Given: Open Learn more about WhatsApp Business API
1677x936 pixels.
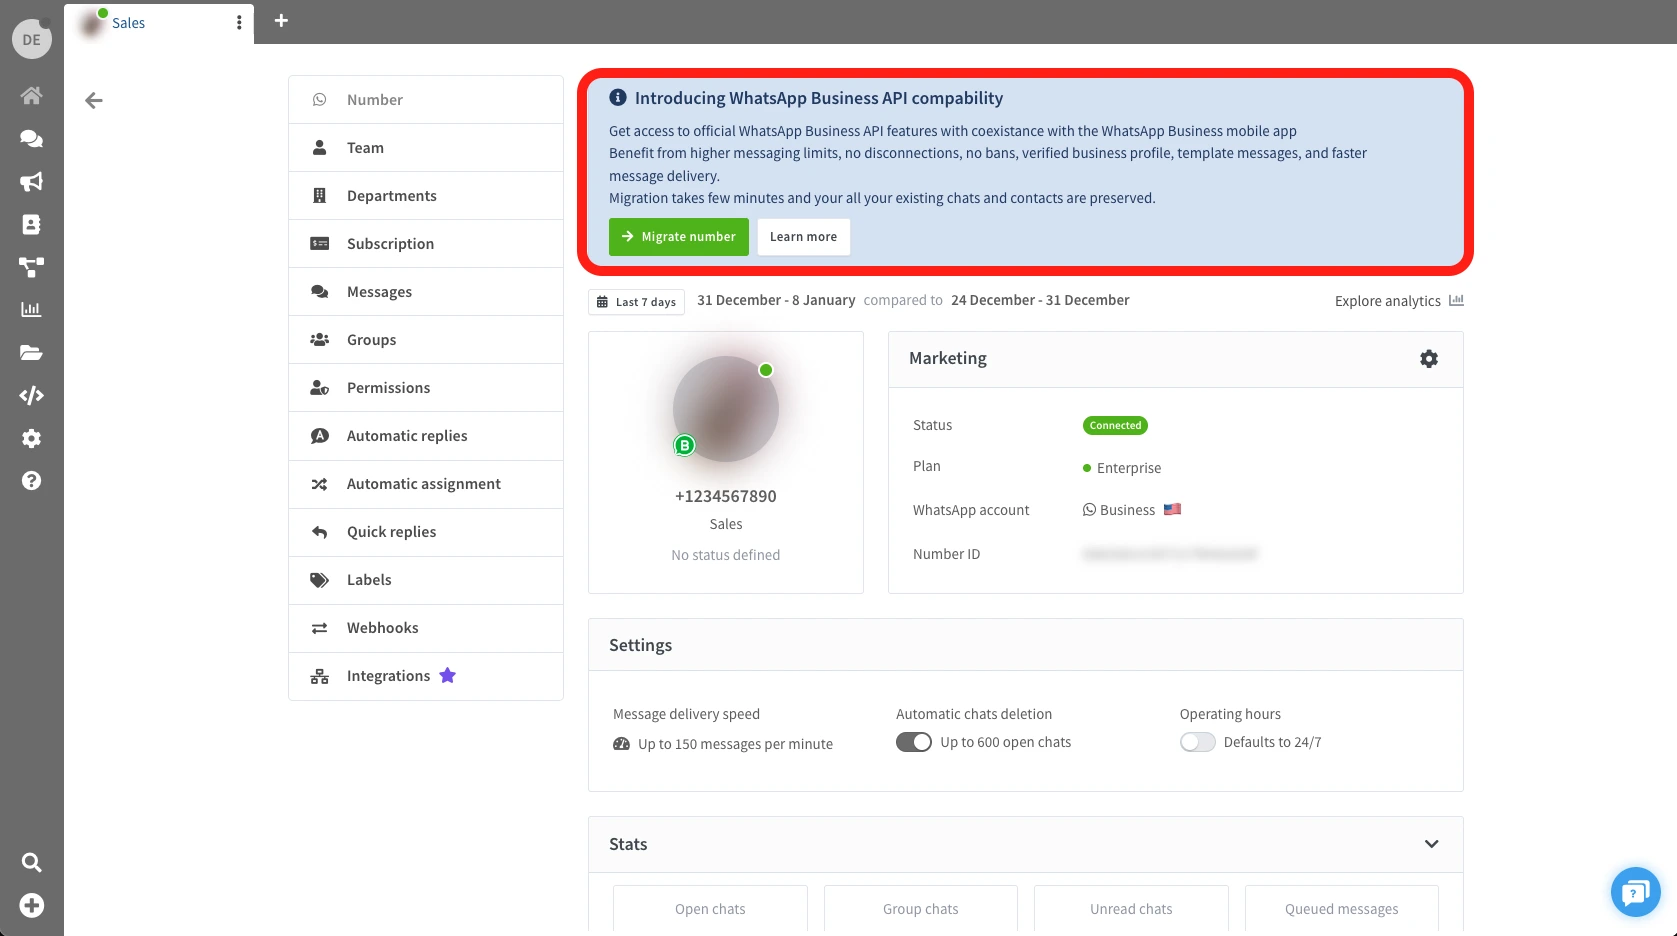Looking at the screenshot, I should (x=803, y=236).
